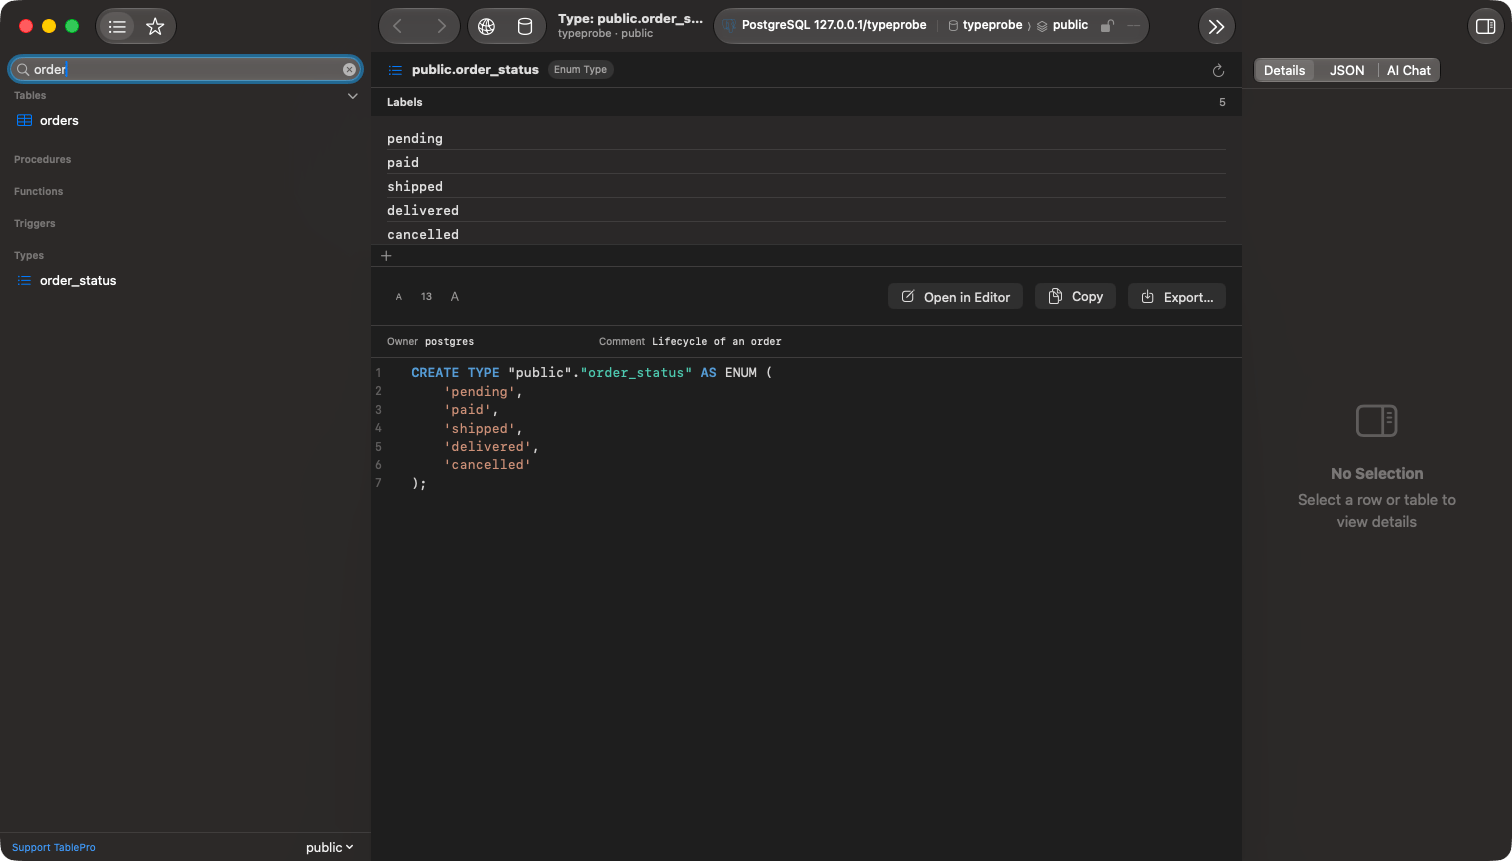Switch to the AI Chat tab

pos(1408,70)
